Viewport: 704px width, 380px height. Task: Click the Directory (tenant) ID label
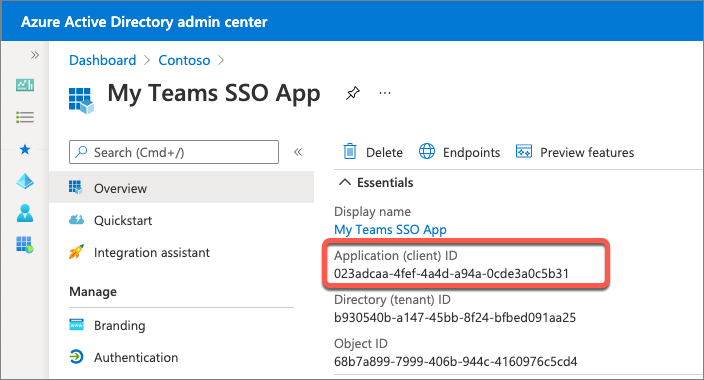pyautogui.click(x=392, y=300)
